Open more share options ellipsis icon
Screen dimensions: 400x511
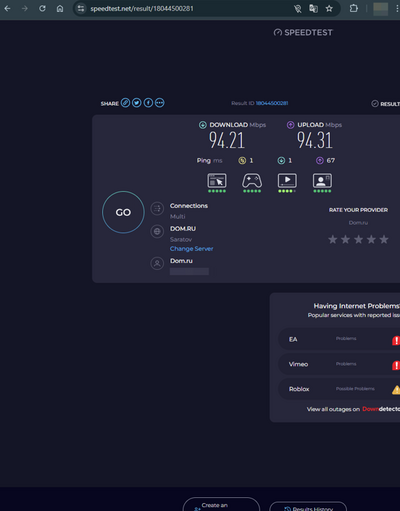click(160, 103)
